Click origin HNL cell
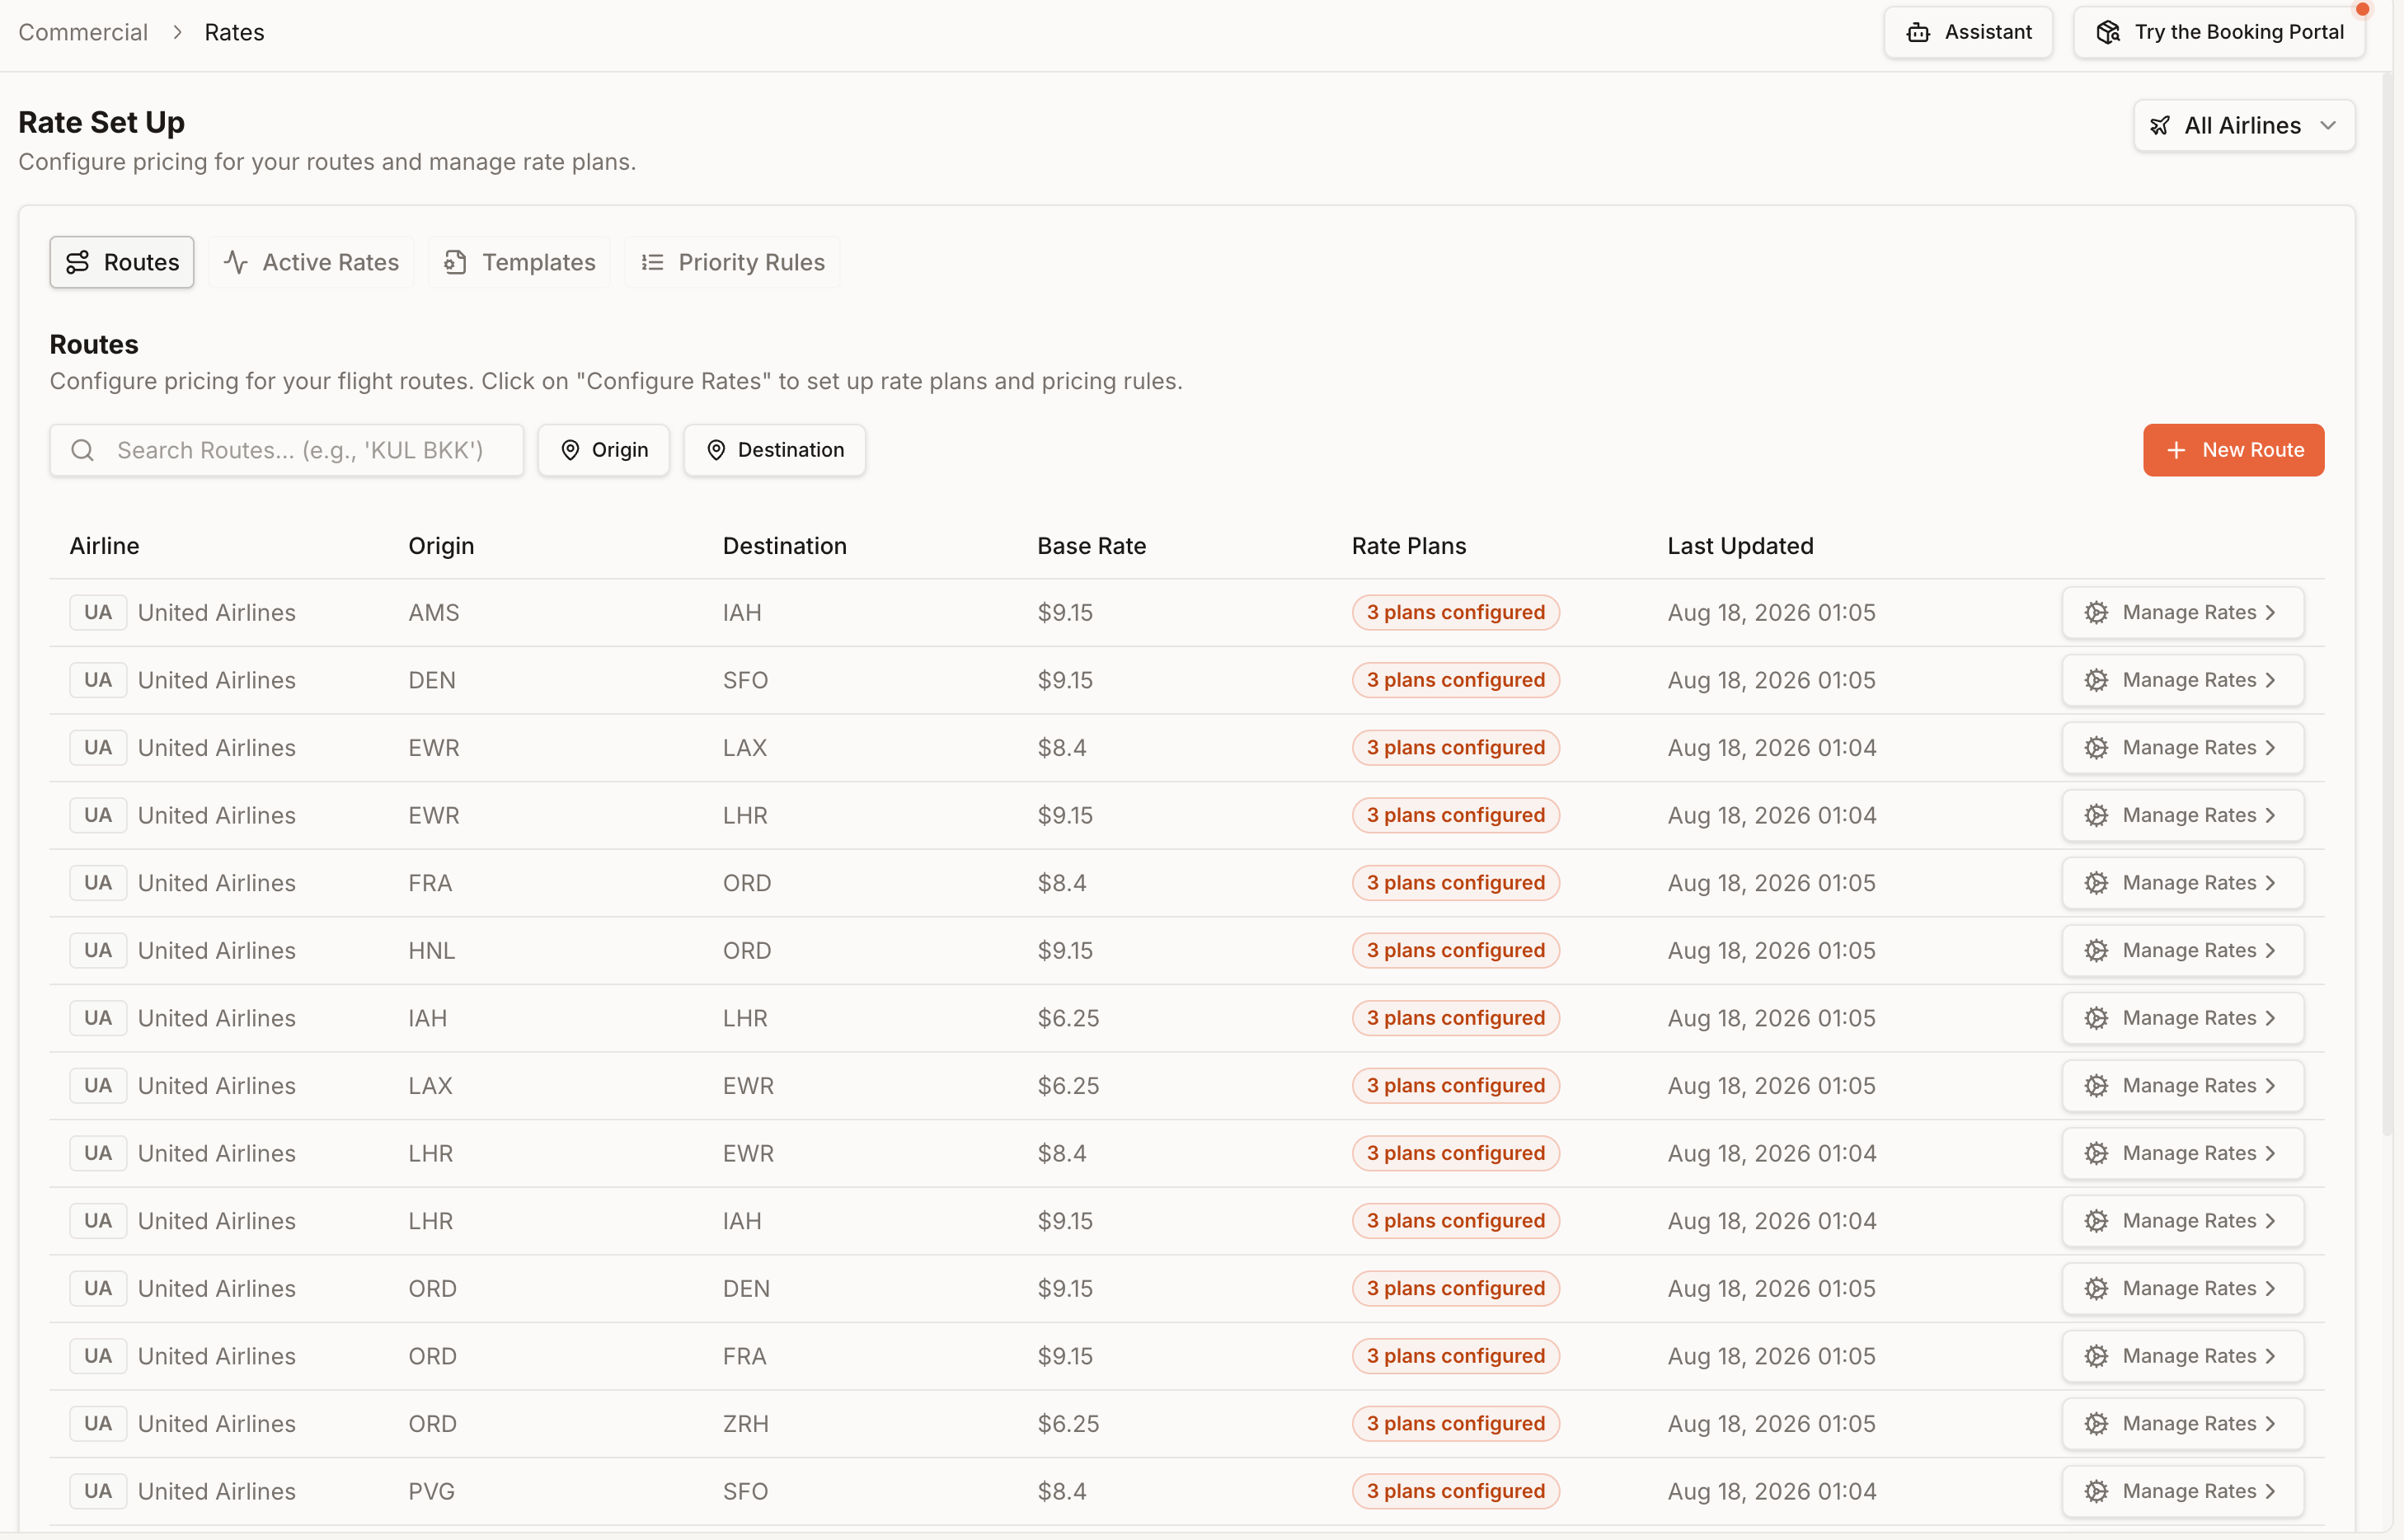2404x1540 pixels. click(432, 950)
